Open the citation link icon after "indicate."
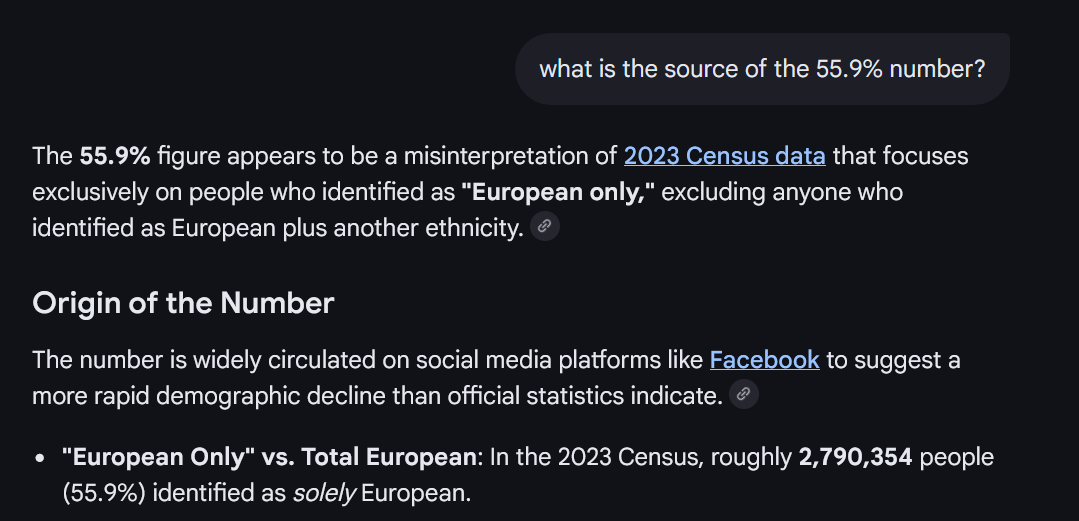The height and width of the screenshot is (521, 1079). [743, 394]
